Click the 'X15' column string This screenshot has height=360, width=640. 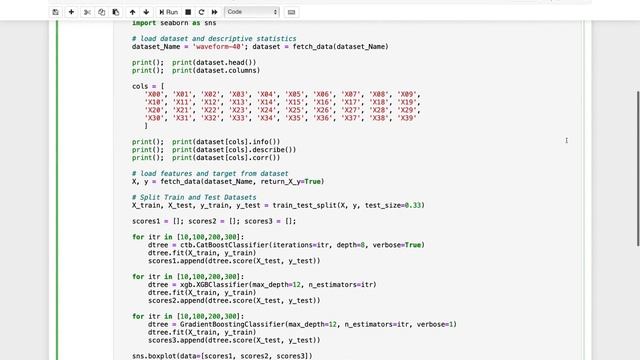tap(294, 102)
